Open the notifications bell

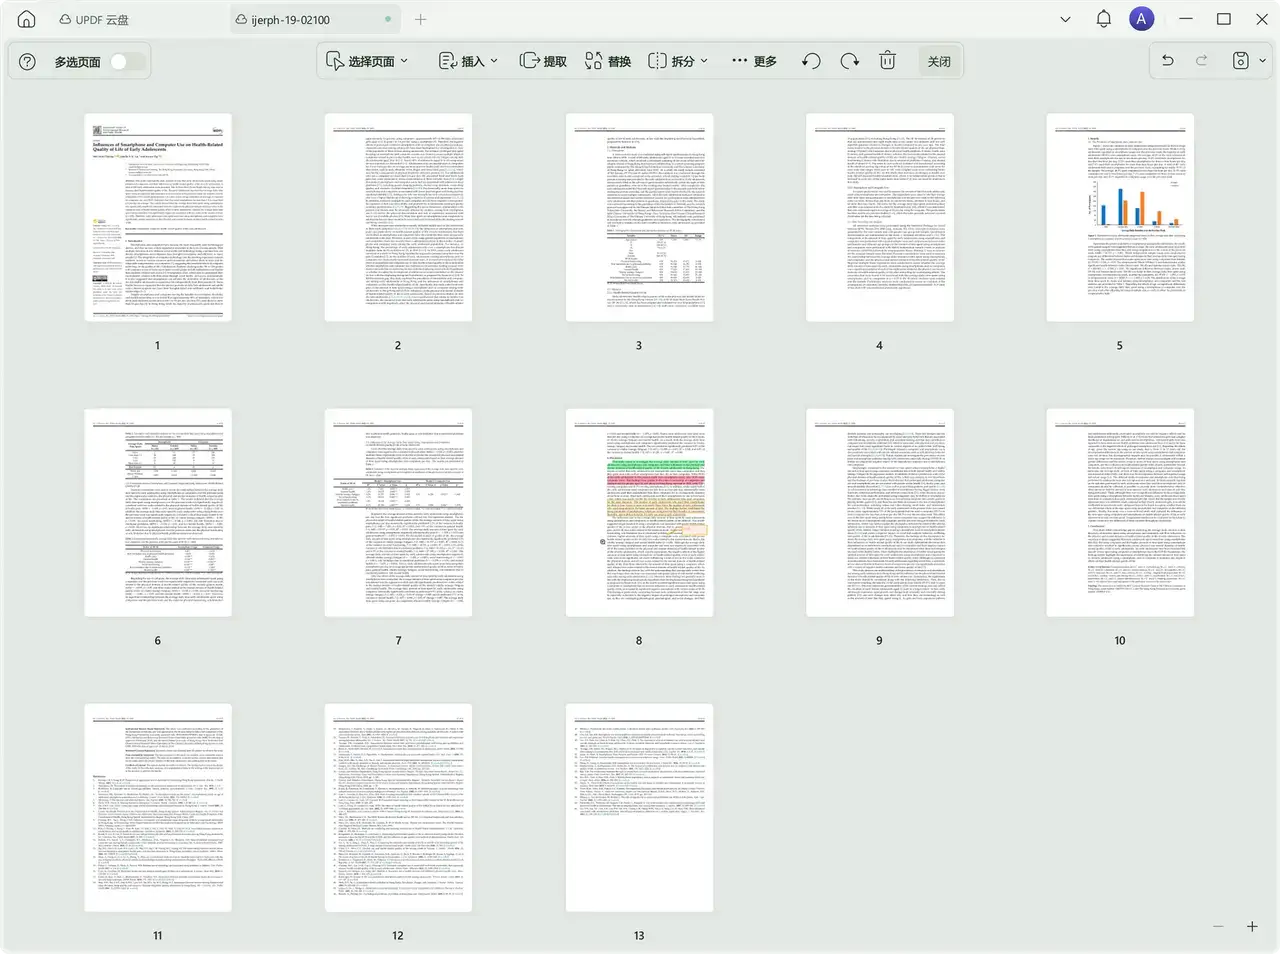coord(1103,19)
